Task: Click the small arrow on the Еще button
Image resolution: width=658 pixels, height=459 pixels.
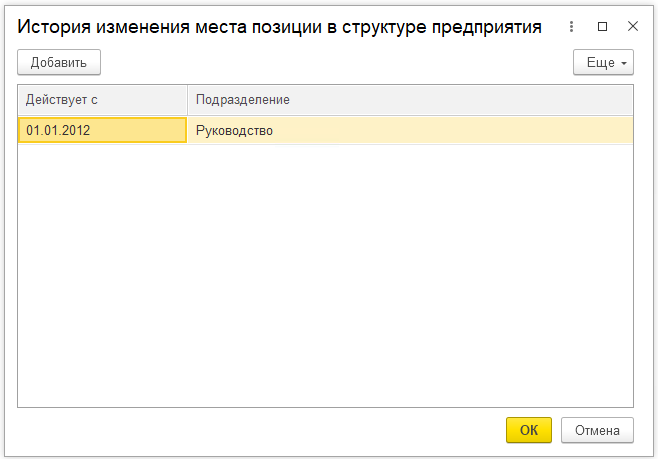Action: click(625, 63)
